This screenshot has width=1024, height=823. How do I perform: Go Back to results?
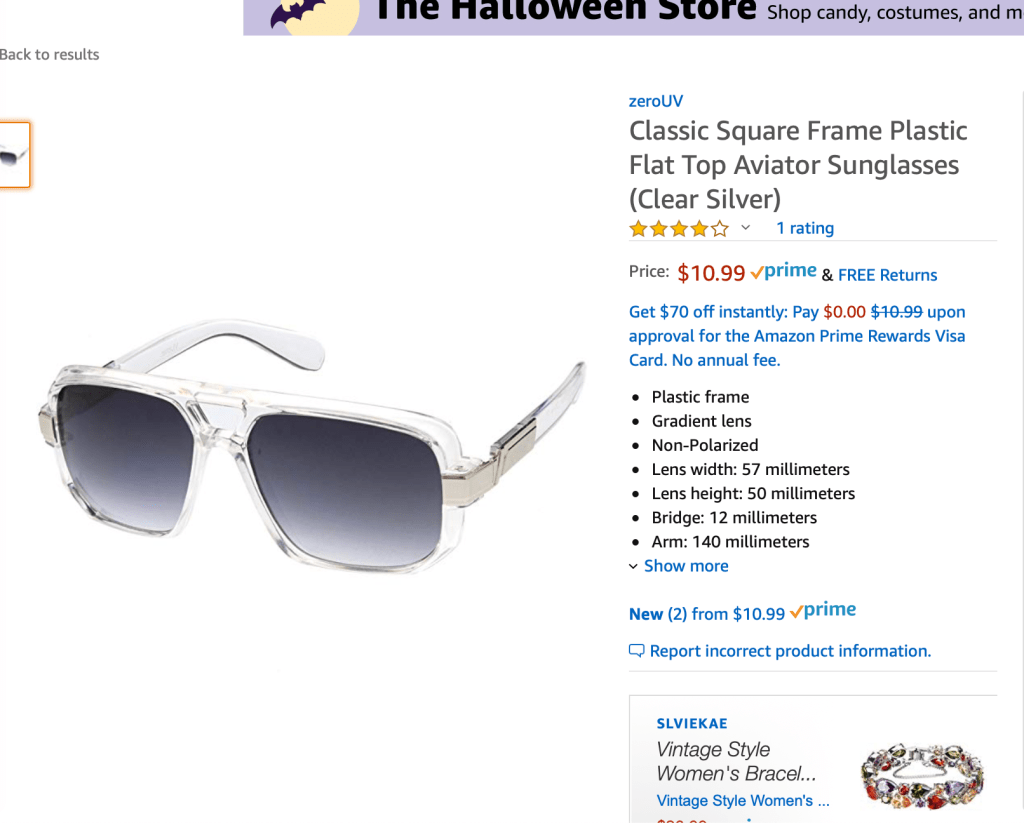tap(50, 55)
